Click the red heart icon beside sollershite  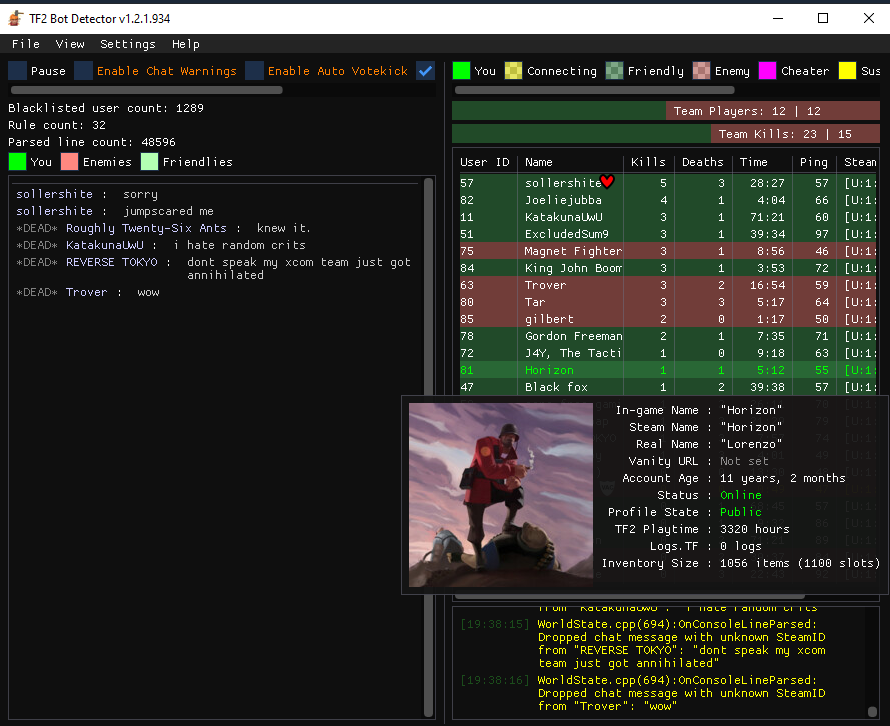[607, 182]
